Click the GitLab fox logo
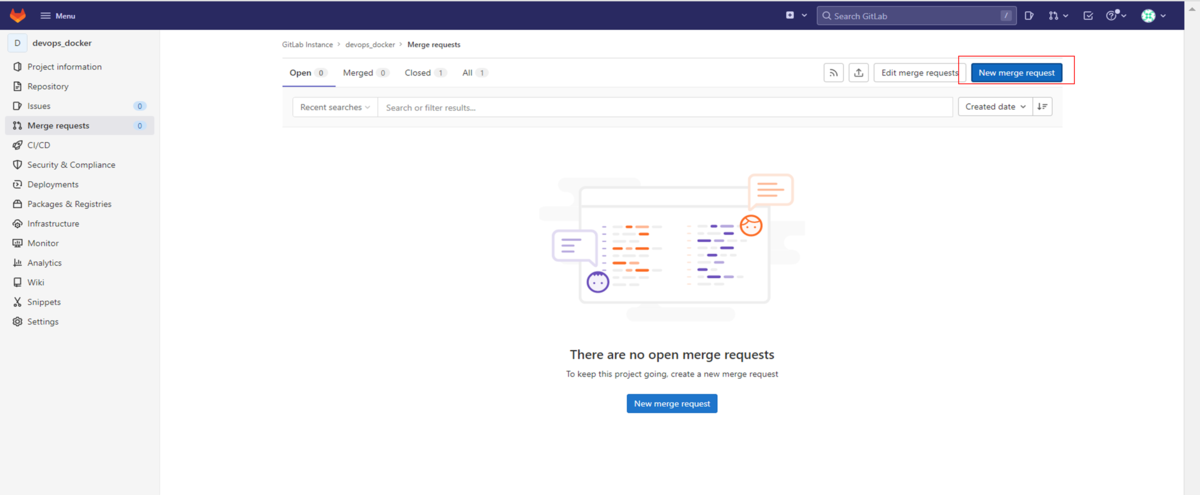 (18, 15)
